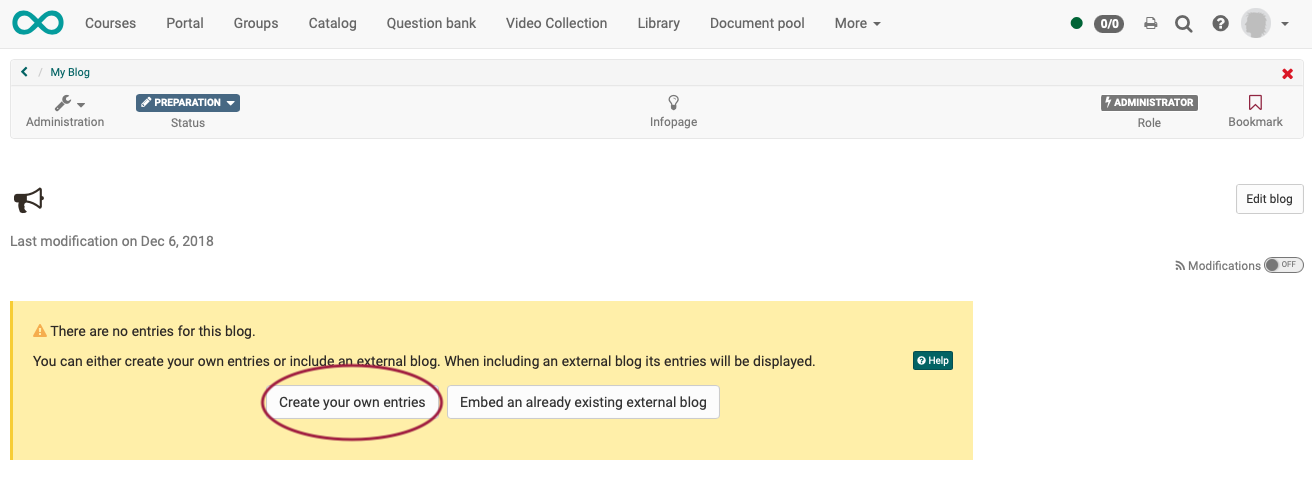Click Embed an already existing external blog
This screenshot has width=1312, height=483.
[583, 402]
